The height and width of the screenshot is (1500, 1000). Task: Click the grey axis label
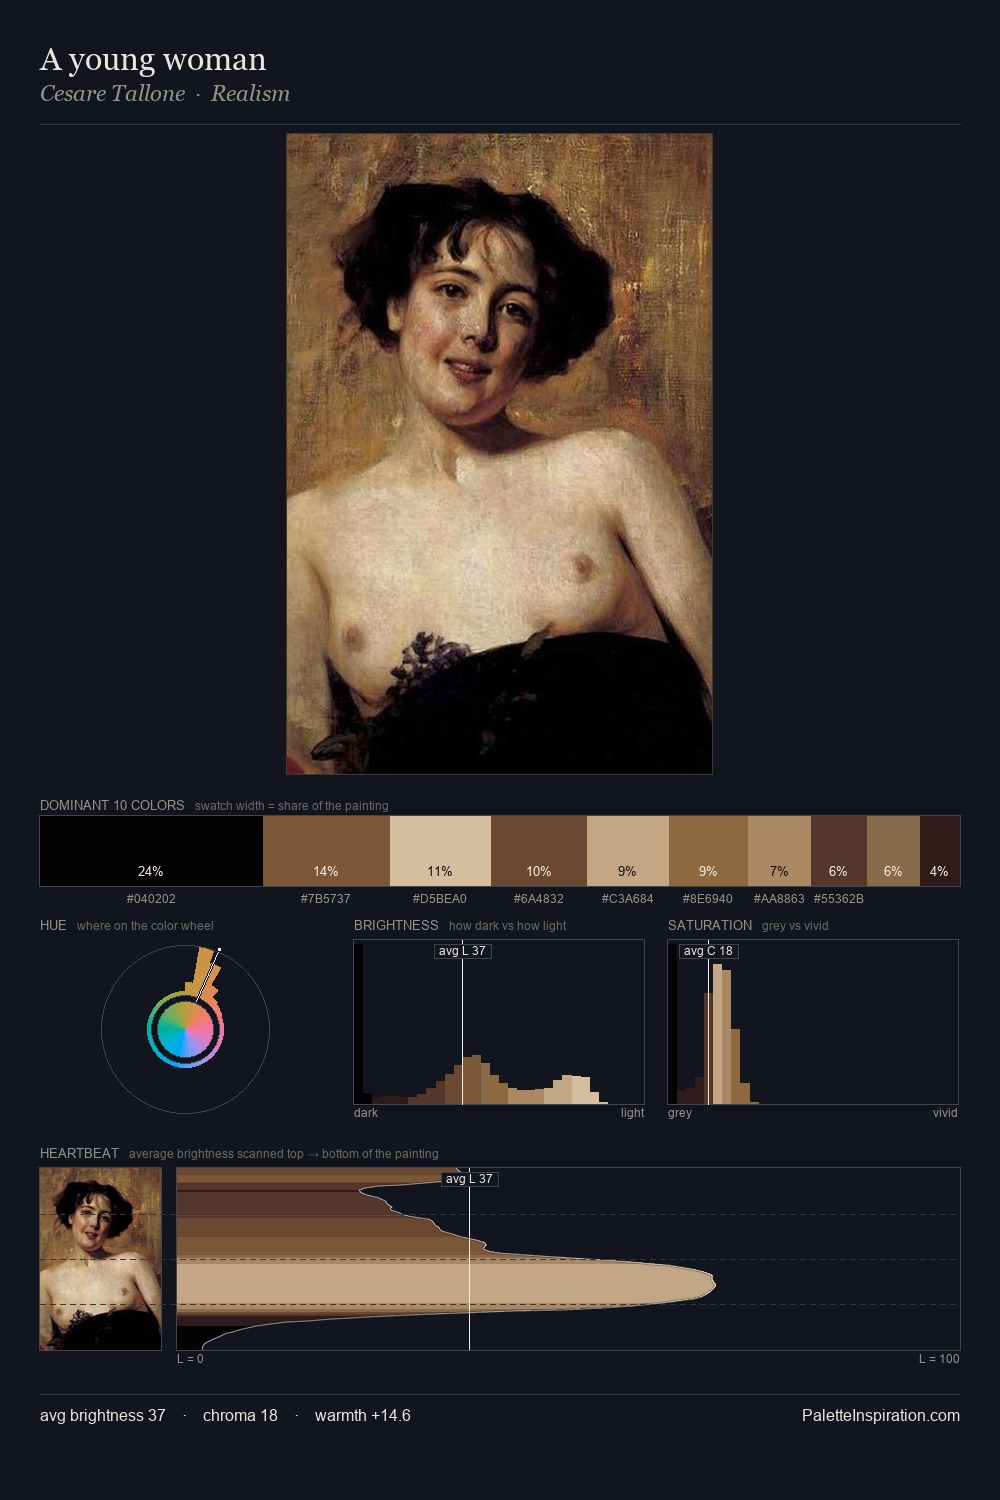pyautogui.click(x=680, y=1113)
